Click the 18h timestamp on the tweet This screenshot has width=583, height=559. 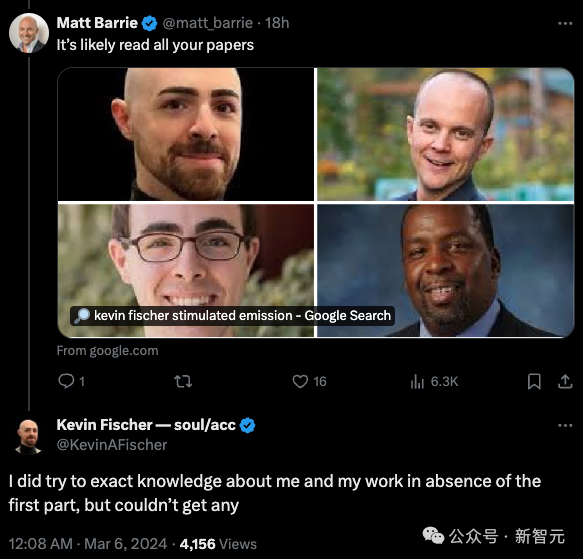click(x=277, y=23)
